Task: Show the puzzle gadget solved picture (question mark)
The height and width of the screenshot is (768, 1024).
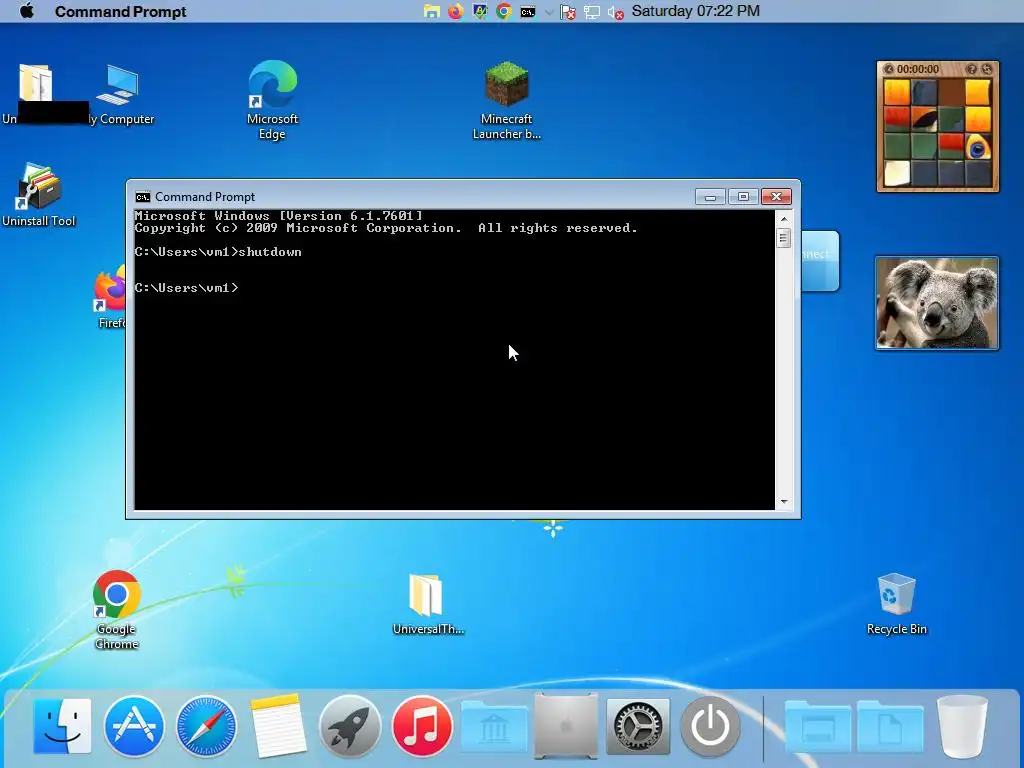Action: tap(972, 69)
